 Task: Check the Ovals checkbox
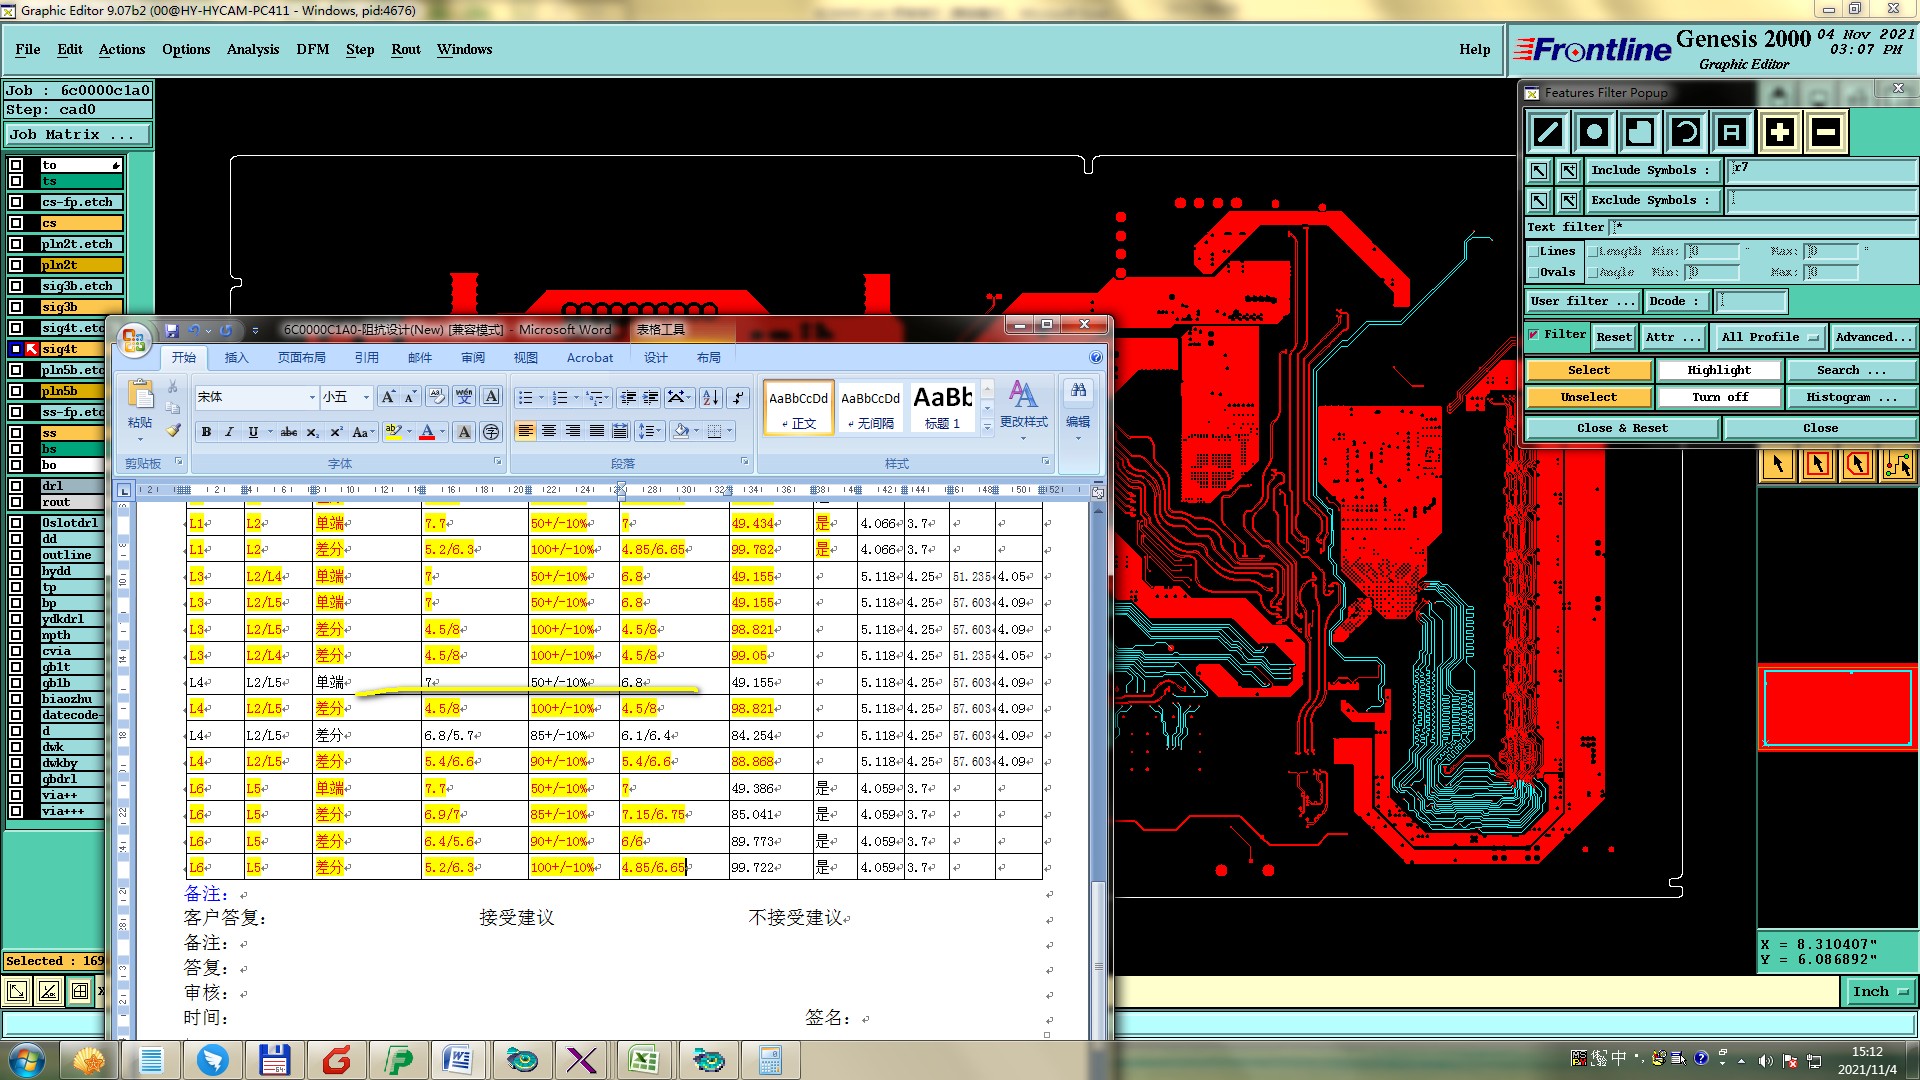[1534, 273]
